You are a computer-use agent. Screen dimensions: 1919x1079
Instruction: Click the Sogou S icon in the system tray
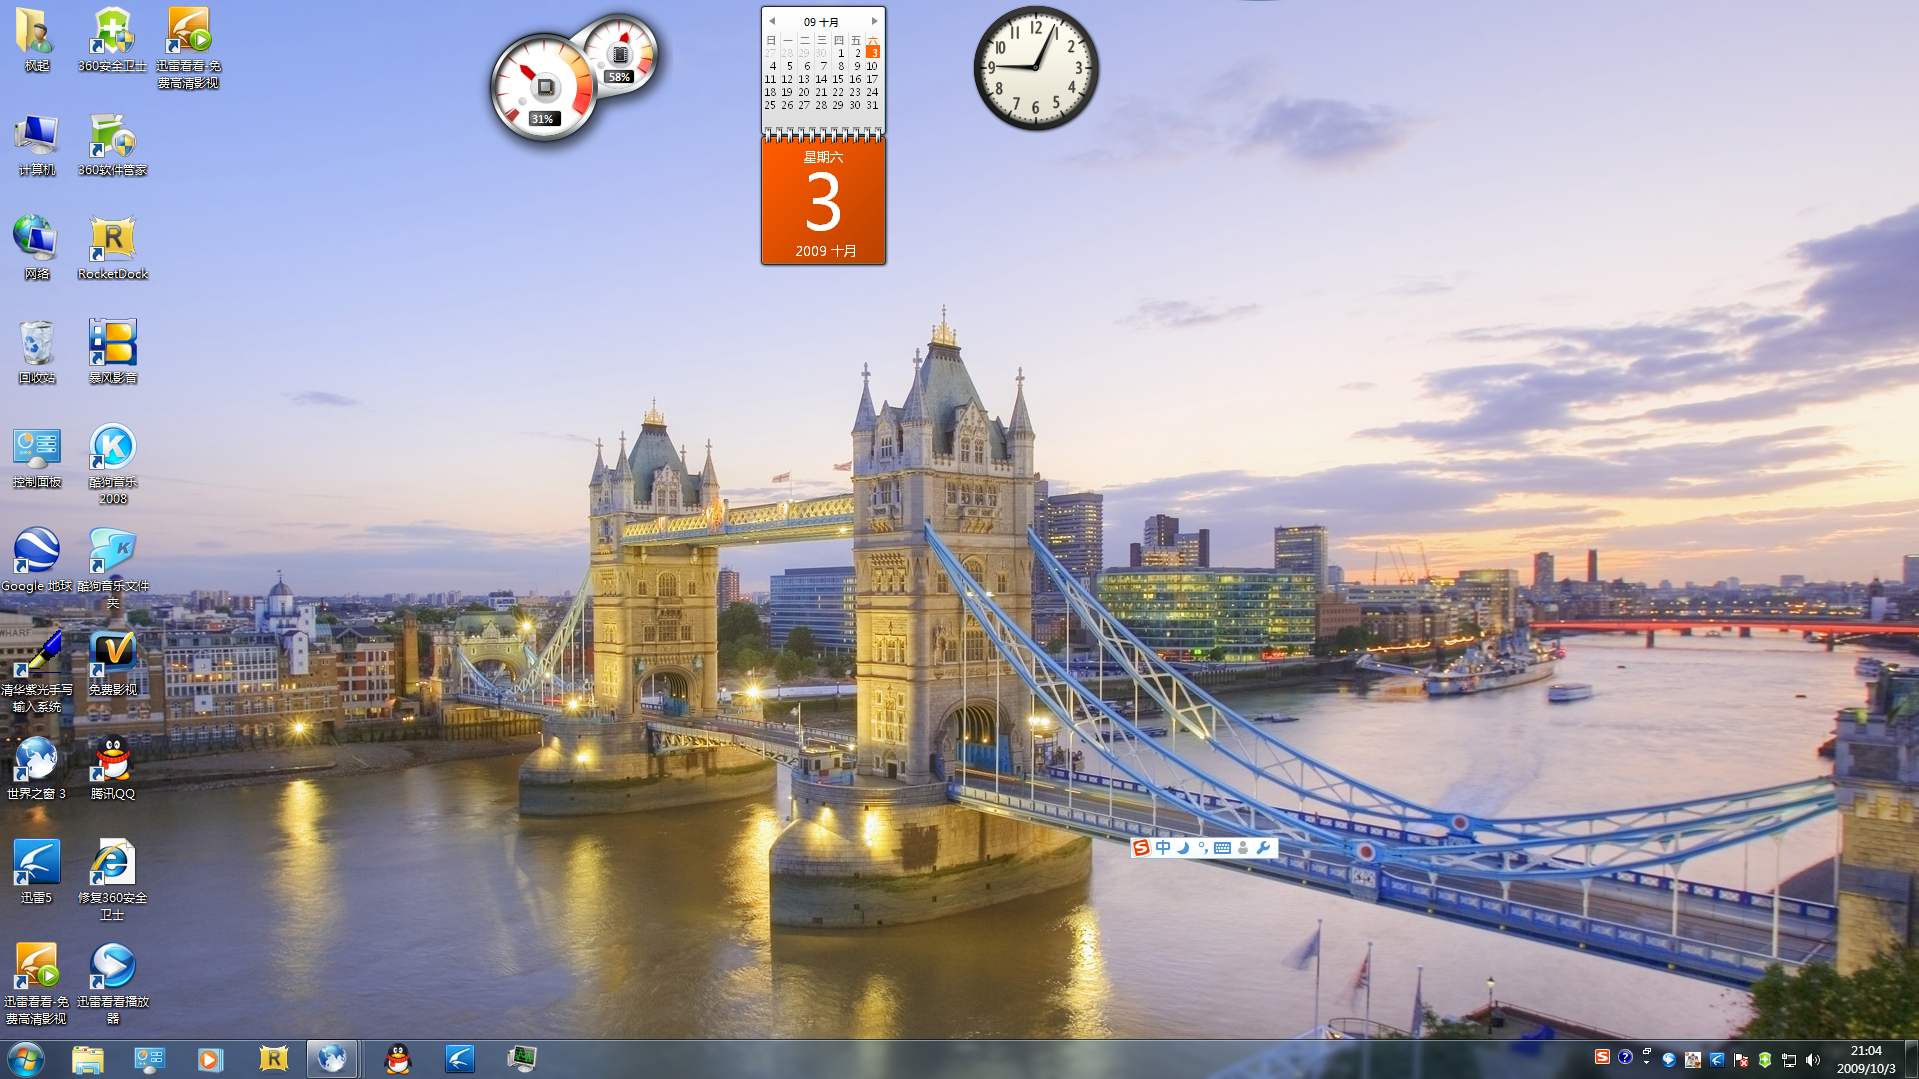pyautogui.click(x=1602, y=1057)
